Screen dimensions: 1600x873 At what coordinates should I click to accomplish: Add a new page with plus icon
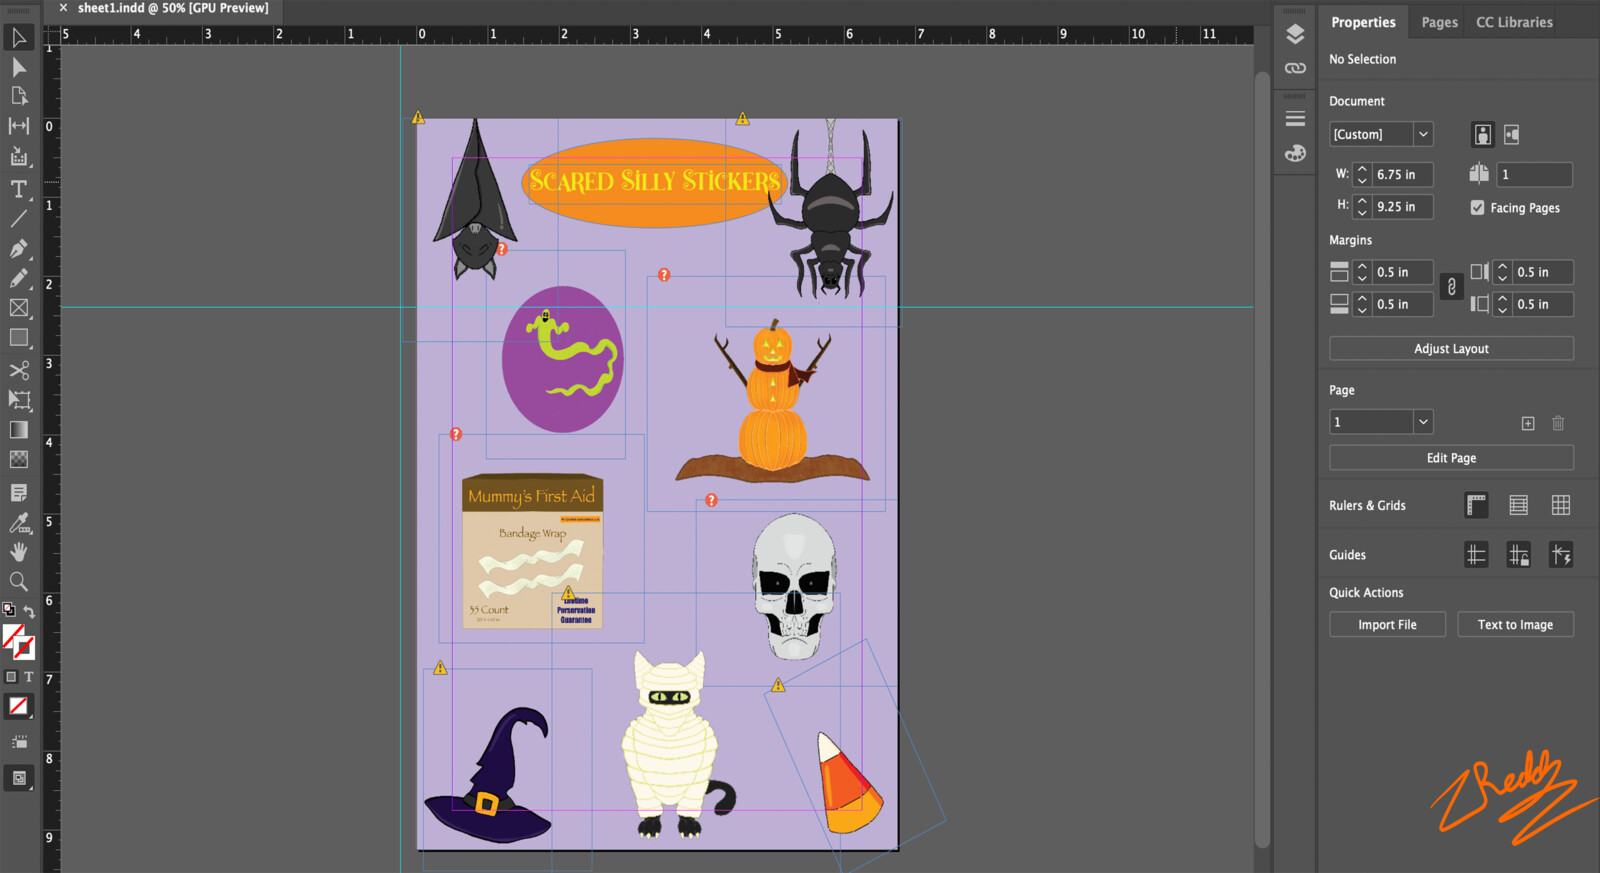click(x=1528, y=423)
